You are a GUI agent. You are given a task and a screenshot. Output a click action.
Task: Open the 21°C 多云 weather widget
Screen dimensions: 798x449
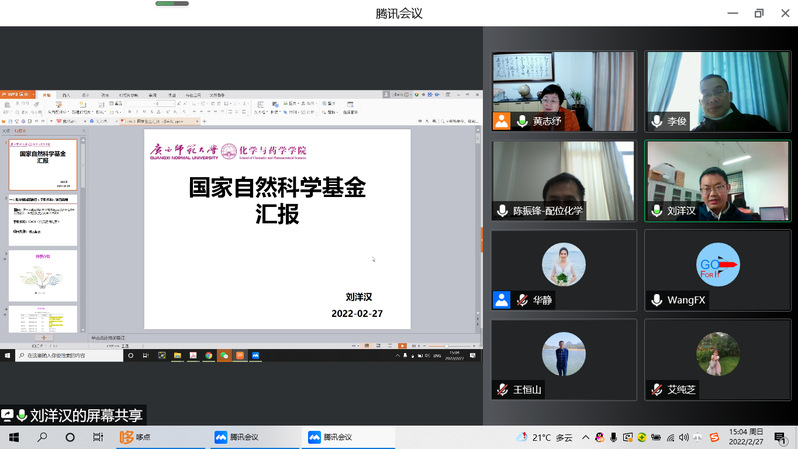click(x=546, y=437)
